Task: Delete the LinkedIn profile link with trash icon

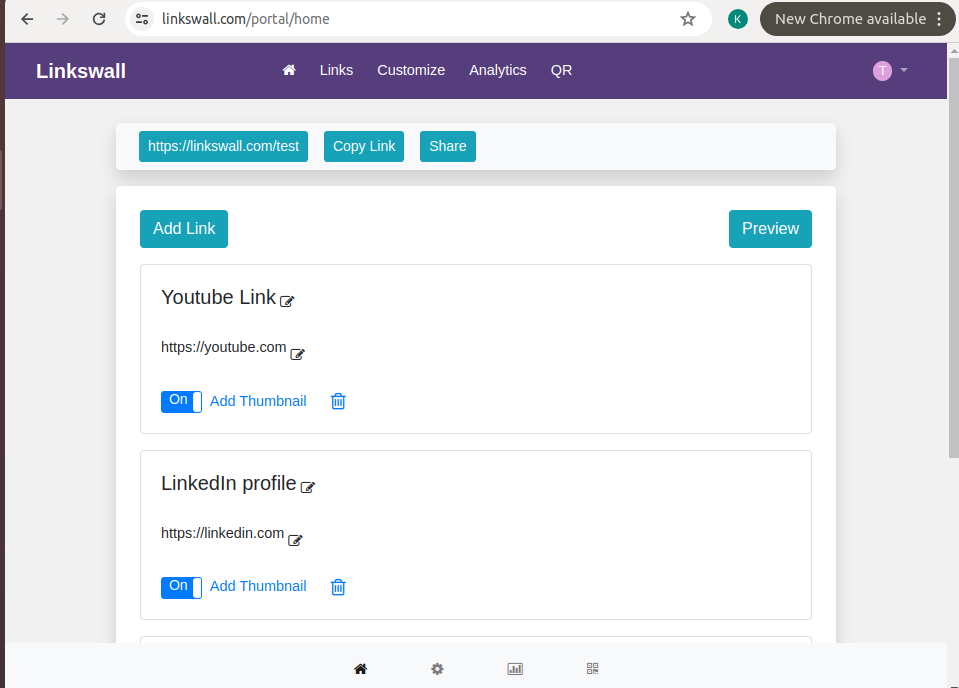Action: 338,587
